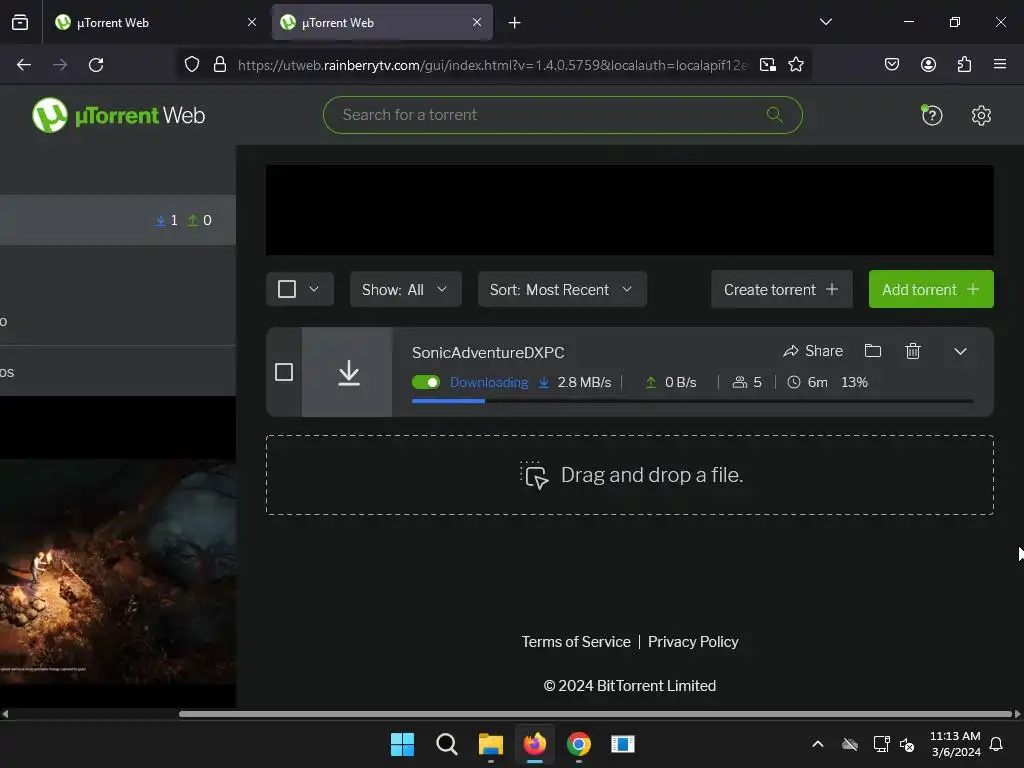Open the Privacy Policy link
1024x768 pixels.
click(x=693, y=642)
